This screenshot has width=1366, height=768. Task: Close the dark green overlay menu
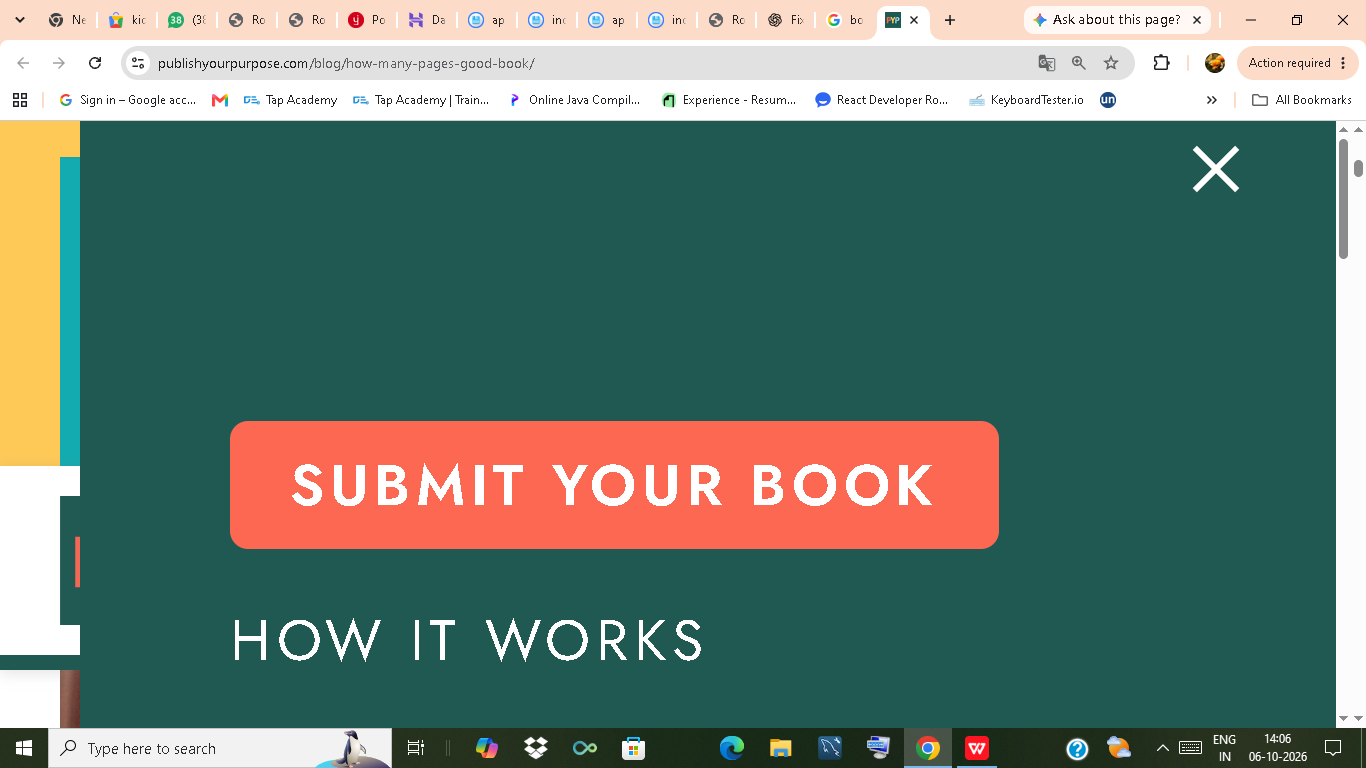tap(1216, 169)
